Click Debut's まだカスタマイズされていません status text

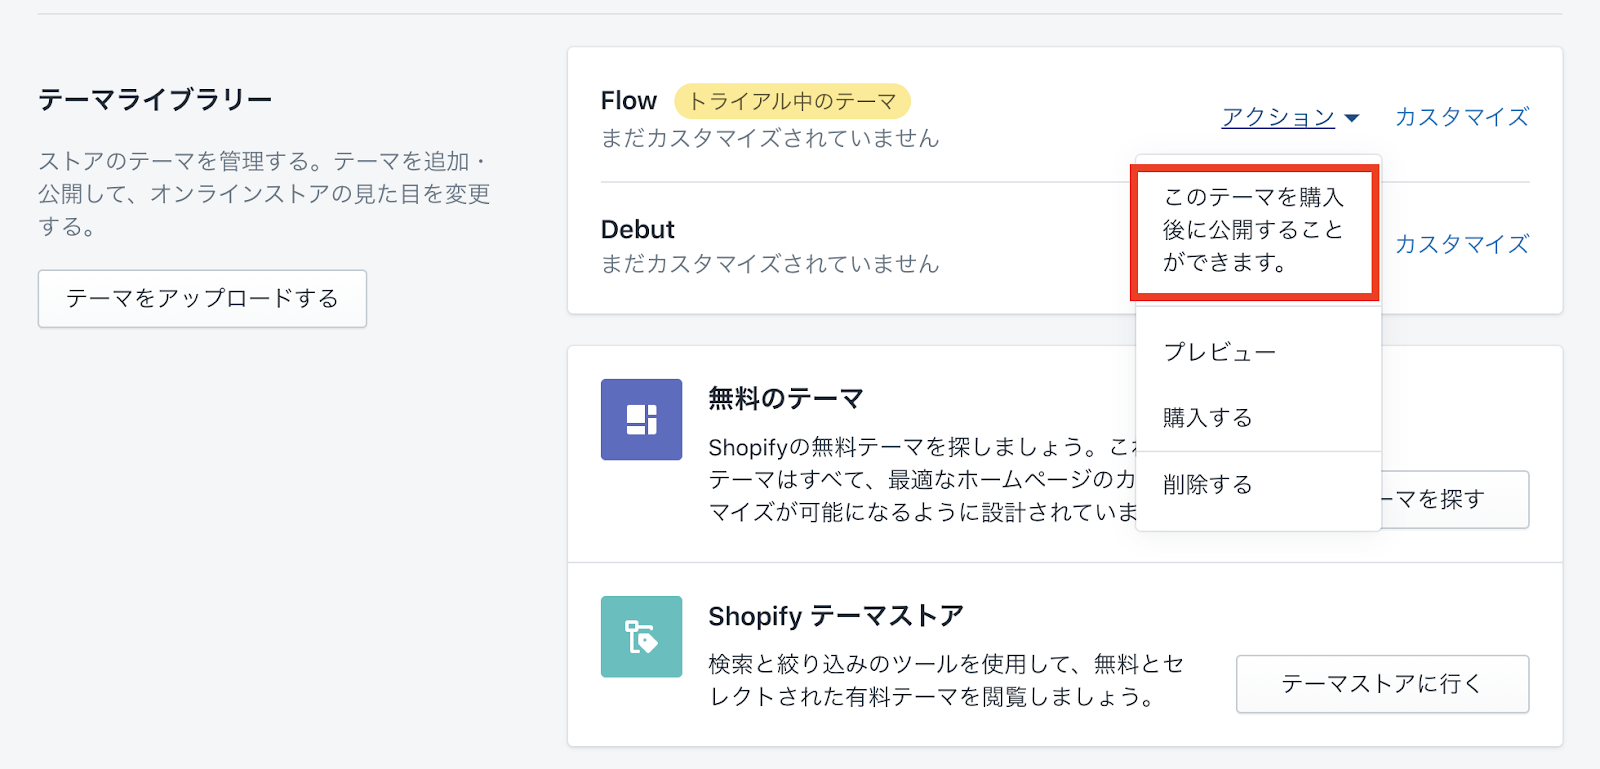click(769, 264)
